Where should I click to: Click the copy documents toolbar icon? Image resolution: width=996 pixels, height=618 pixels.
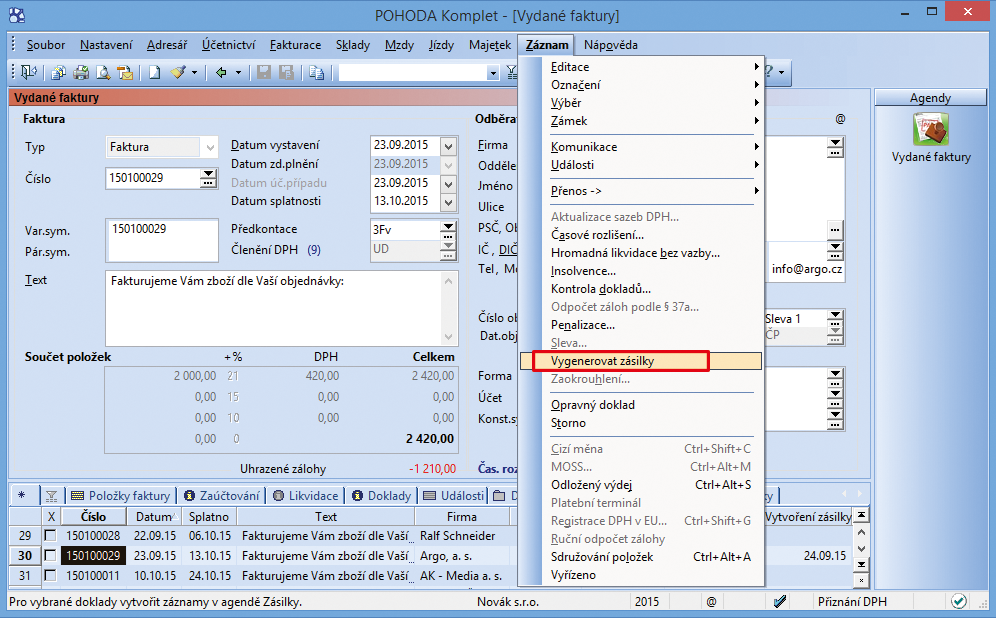click(58, 72)
